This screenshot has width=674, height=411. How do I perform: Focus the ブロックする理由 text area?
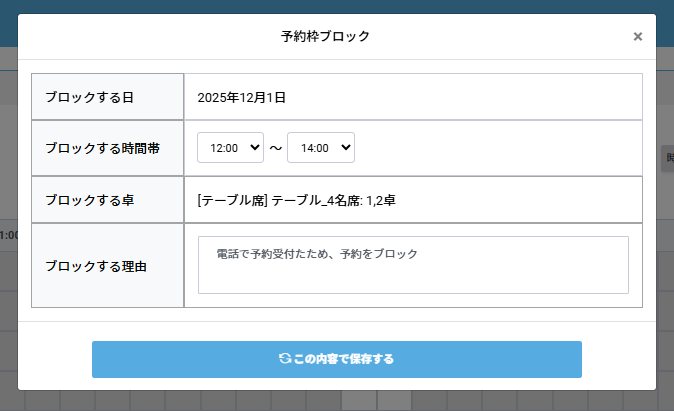(413, 265)
